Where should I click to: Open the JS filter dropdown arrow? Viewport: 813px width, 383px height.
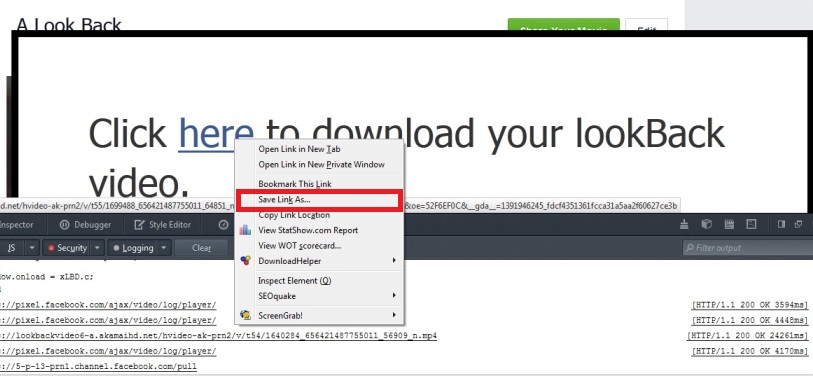click(x=32, y=248)
